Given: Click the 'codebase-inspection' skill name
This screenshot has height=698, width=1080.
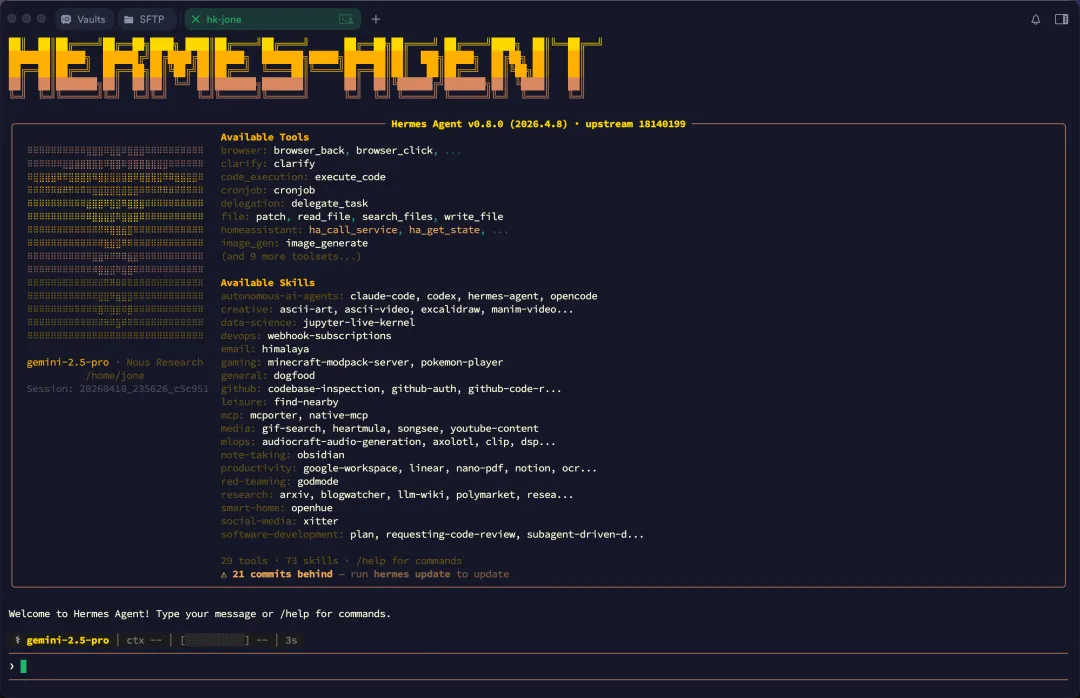Looking at the screenshot, I should click(x=324, y=389).
